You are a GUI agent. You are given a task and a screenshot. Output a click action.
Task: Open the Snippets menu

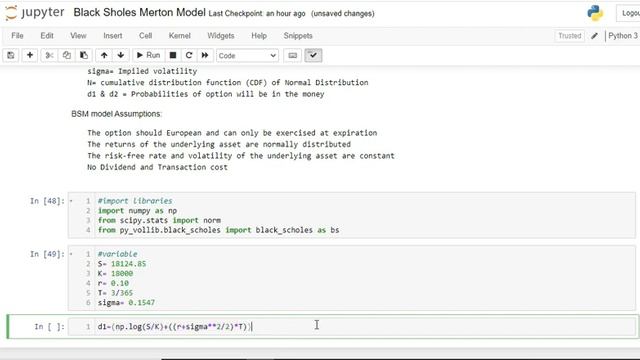pos(298,36)
